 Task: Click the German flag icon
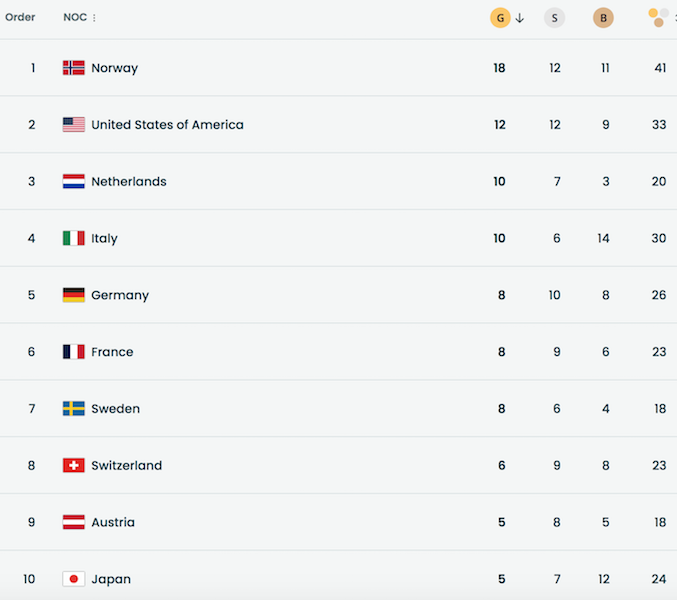[73, 295]
